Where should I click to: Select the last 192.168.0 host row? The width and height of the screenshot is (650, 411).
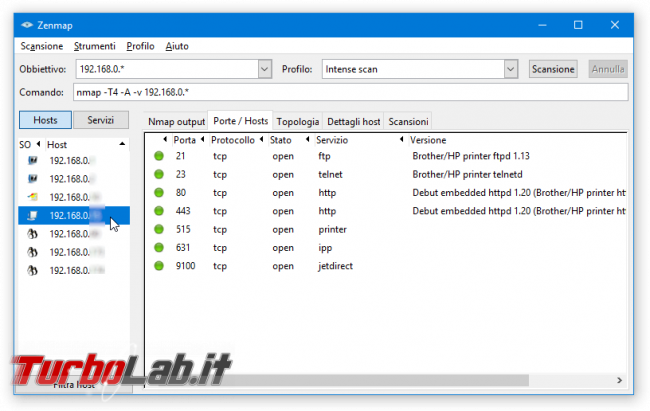74,270
